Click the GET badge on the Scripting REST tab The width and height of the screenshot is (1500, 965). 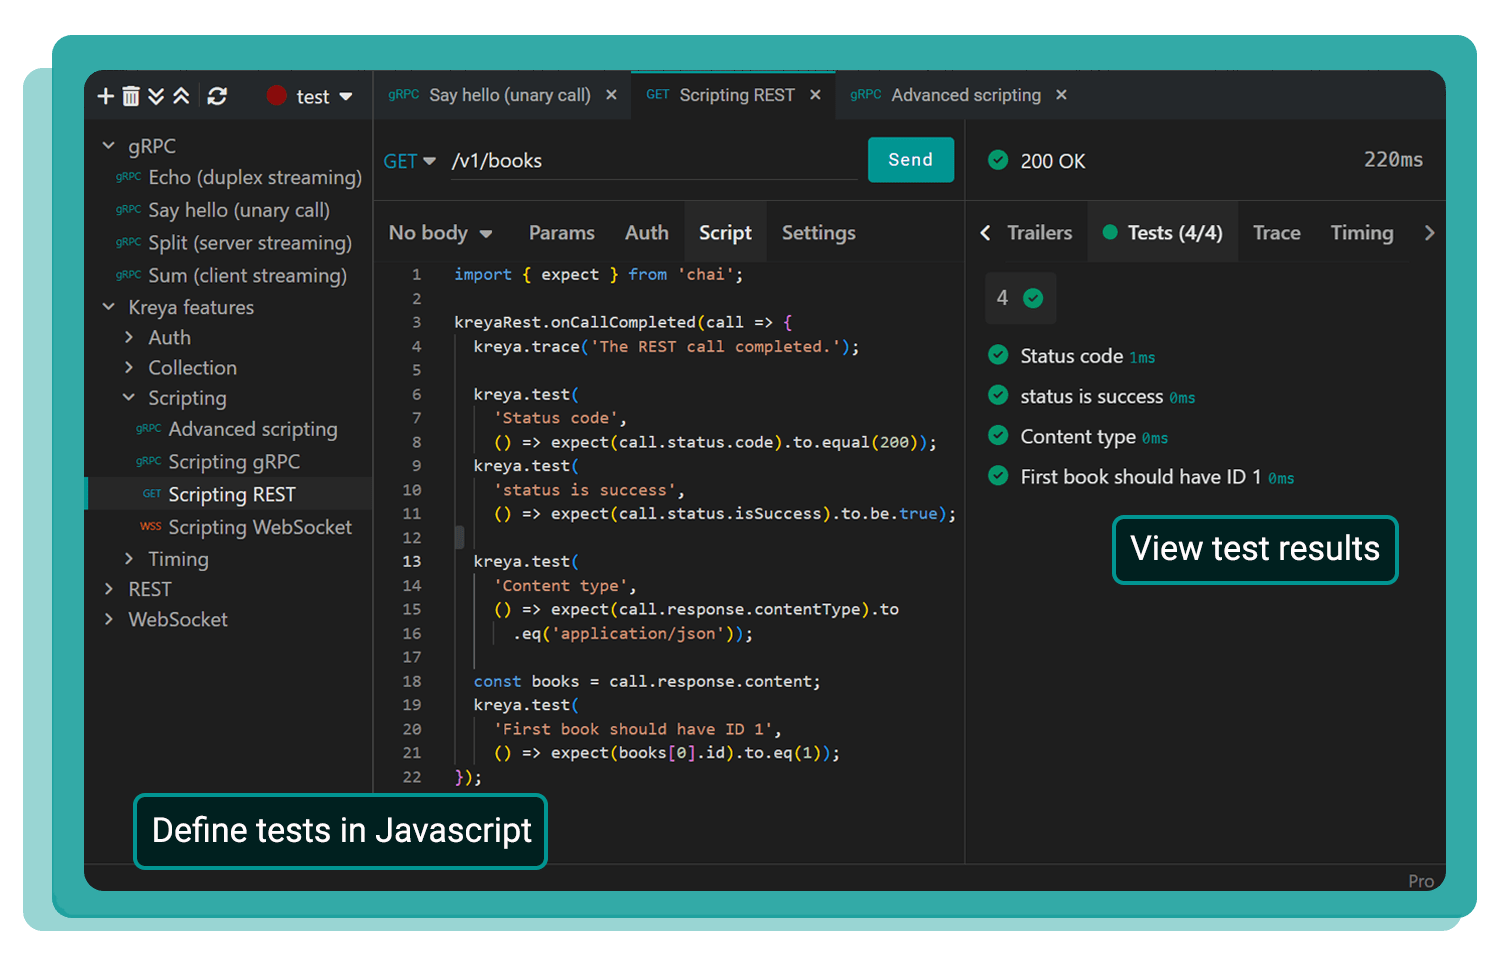(x=657, y=94)
